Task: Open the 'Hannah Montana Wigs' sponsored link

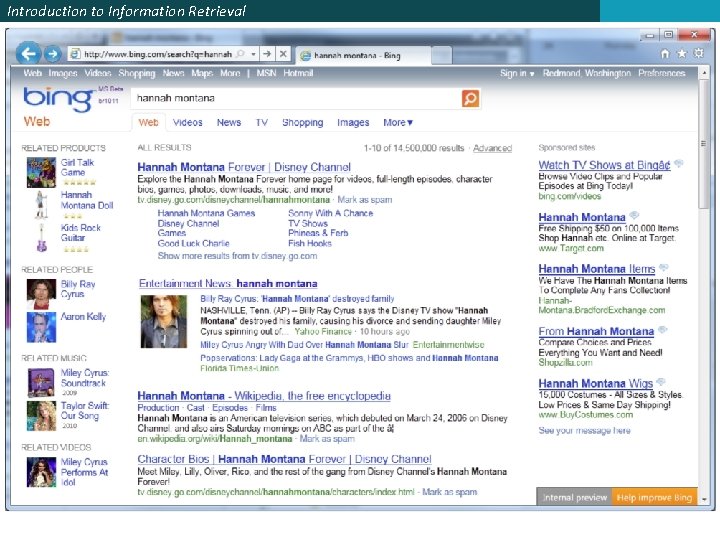Action: [x=596, y=383]
